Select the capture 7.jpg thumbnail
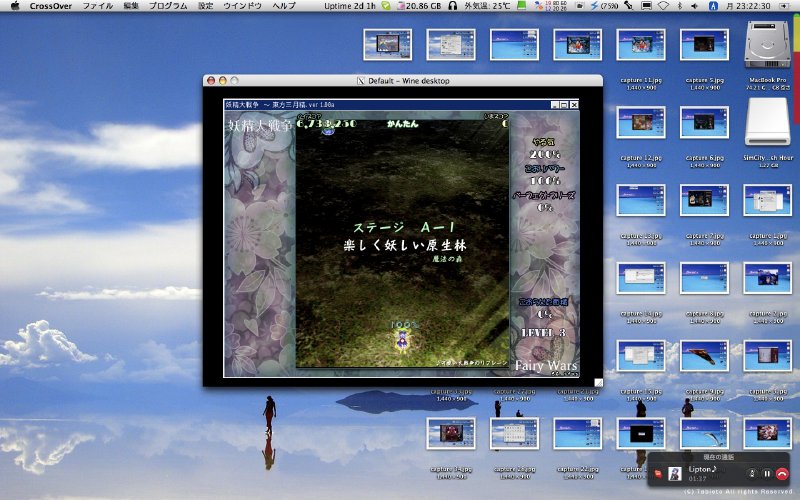This screenshot has width=800, height=500. [x=704, y=201]
